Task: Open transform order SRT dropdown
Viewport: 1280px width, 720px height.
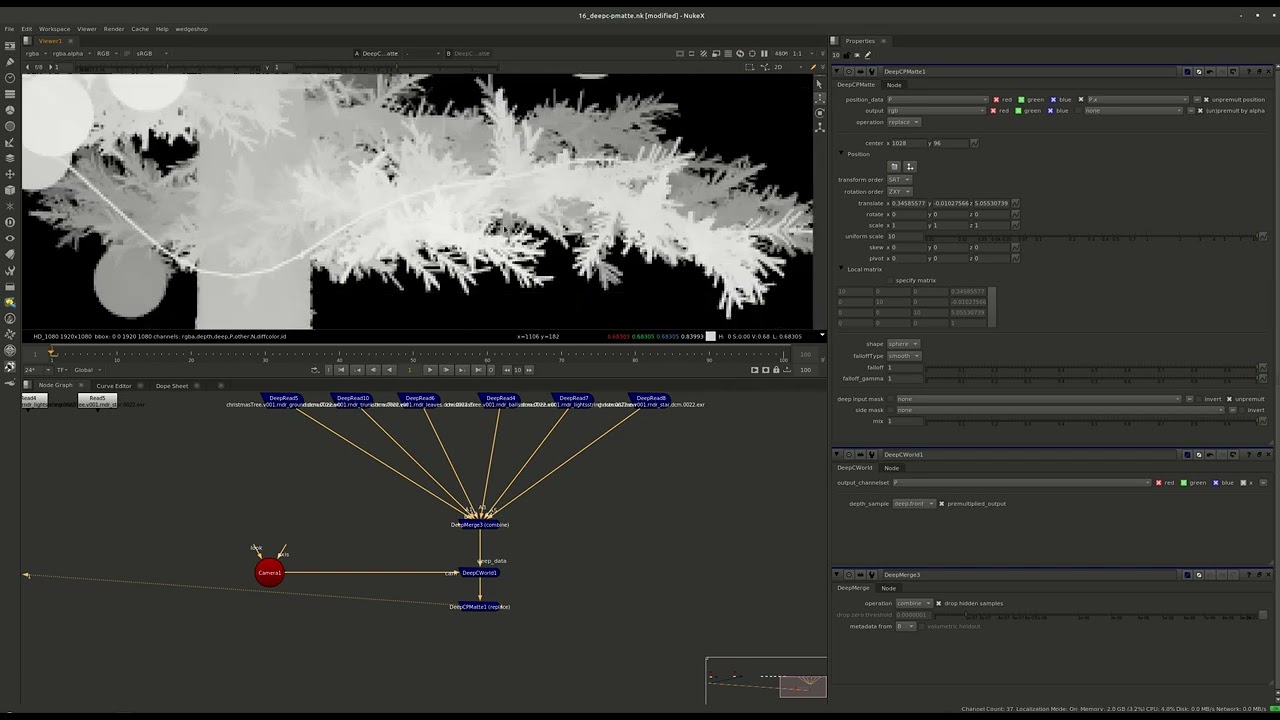Action: point(899,179)
